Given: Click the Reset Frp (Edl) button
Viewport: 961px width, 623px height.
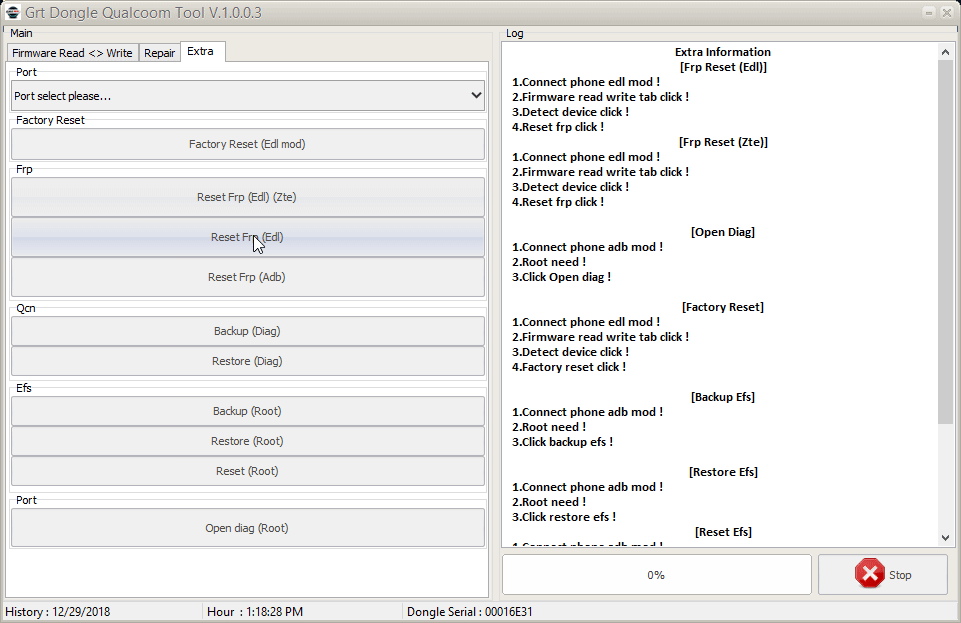Looking at the screenshot, I should tap(248, 237).
